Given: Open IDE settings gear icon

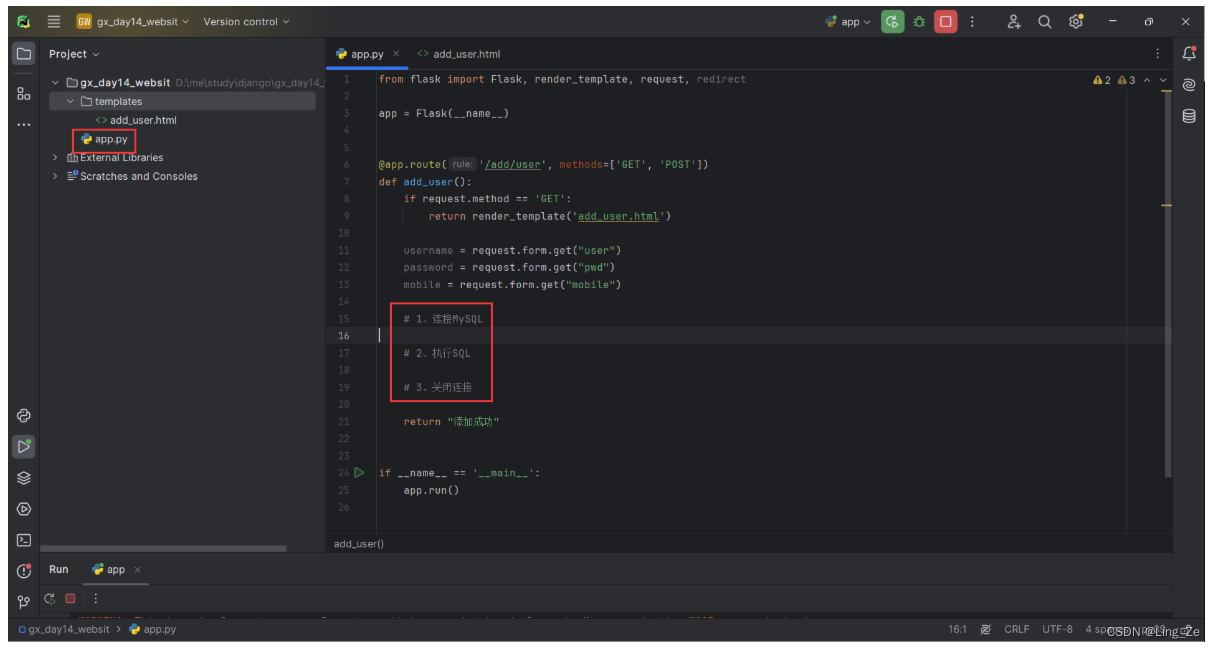Looking at the screenshot, I should tap(1076, 21).
